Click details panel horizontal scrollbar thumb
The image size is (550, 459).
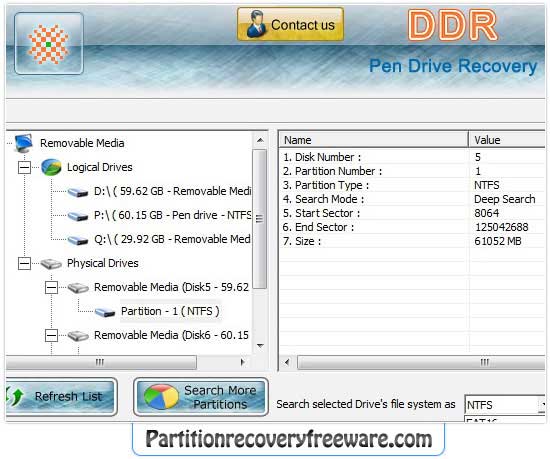point(421,362)
